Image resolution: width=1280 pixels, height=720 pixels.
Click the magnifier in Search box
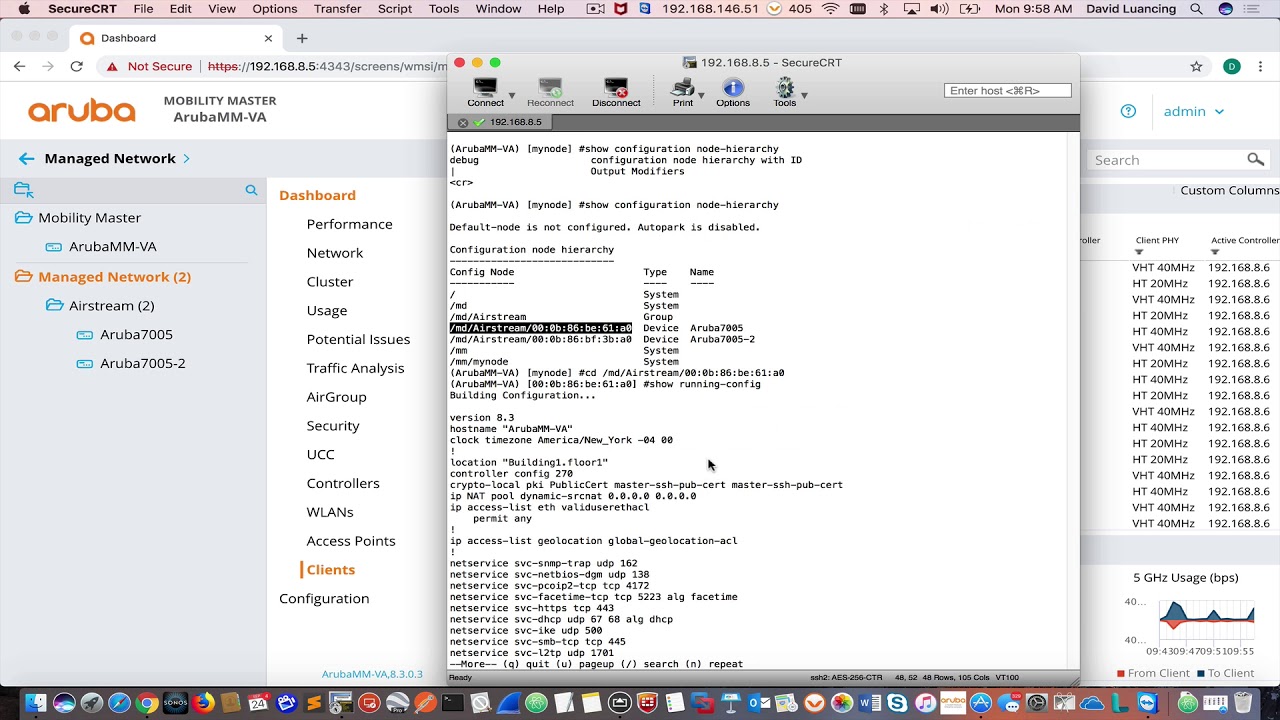[x=1255, y=160]
